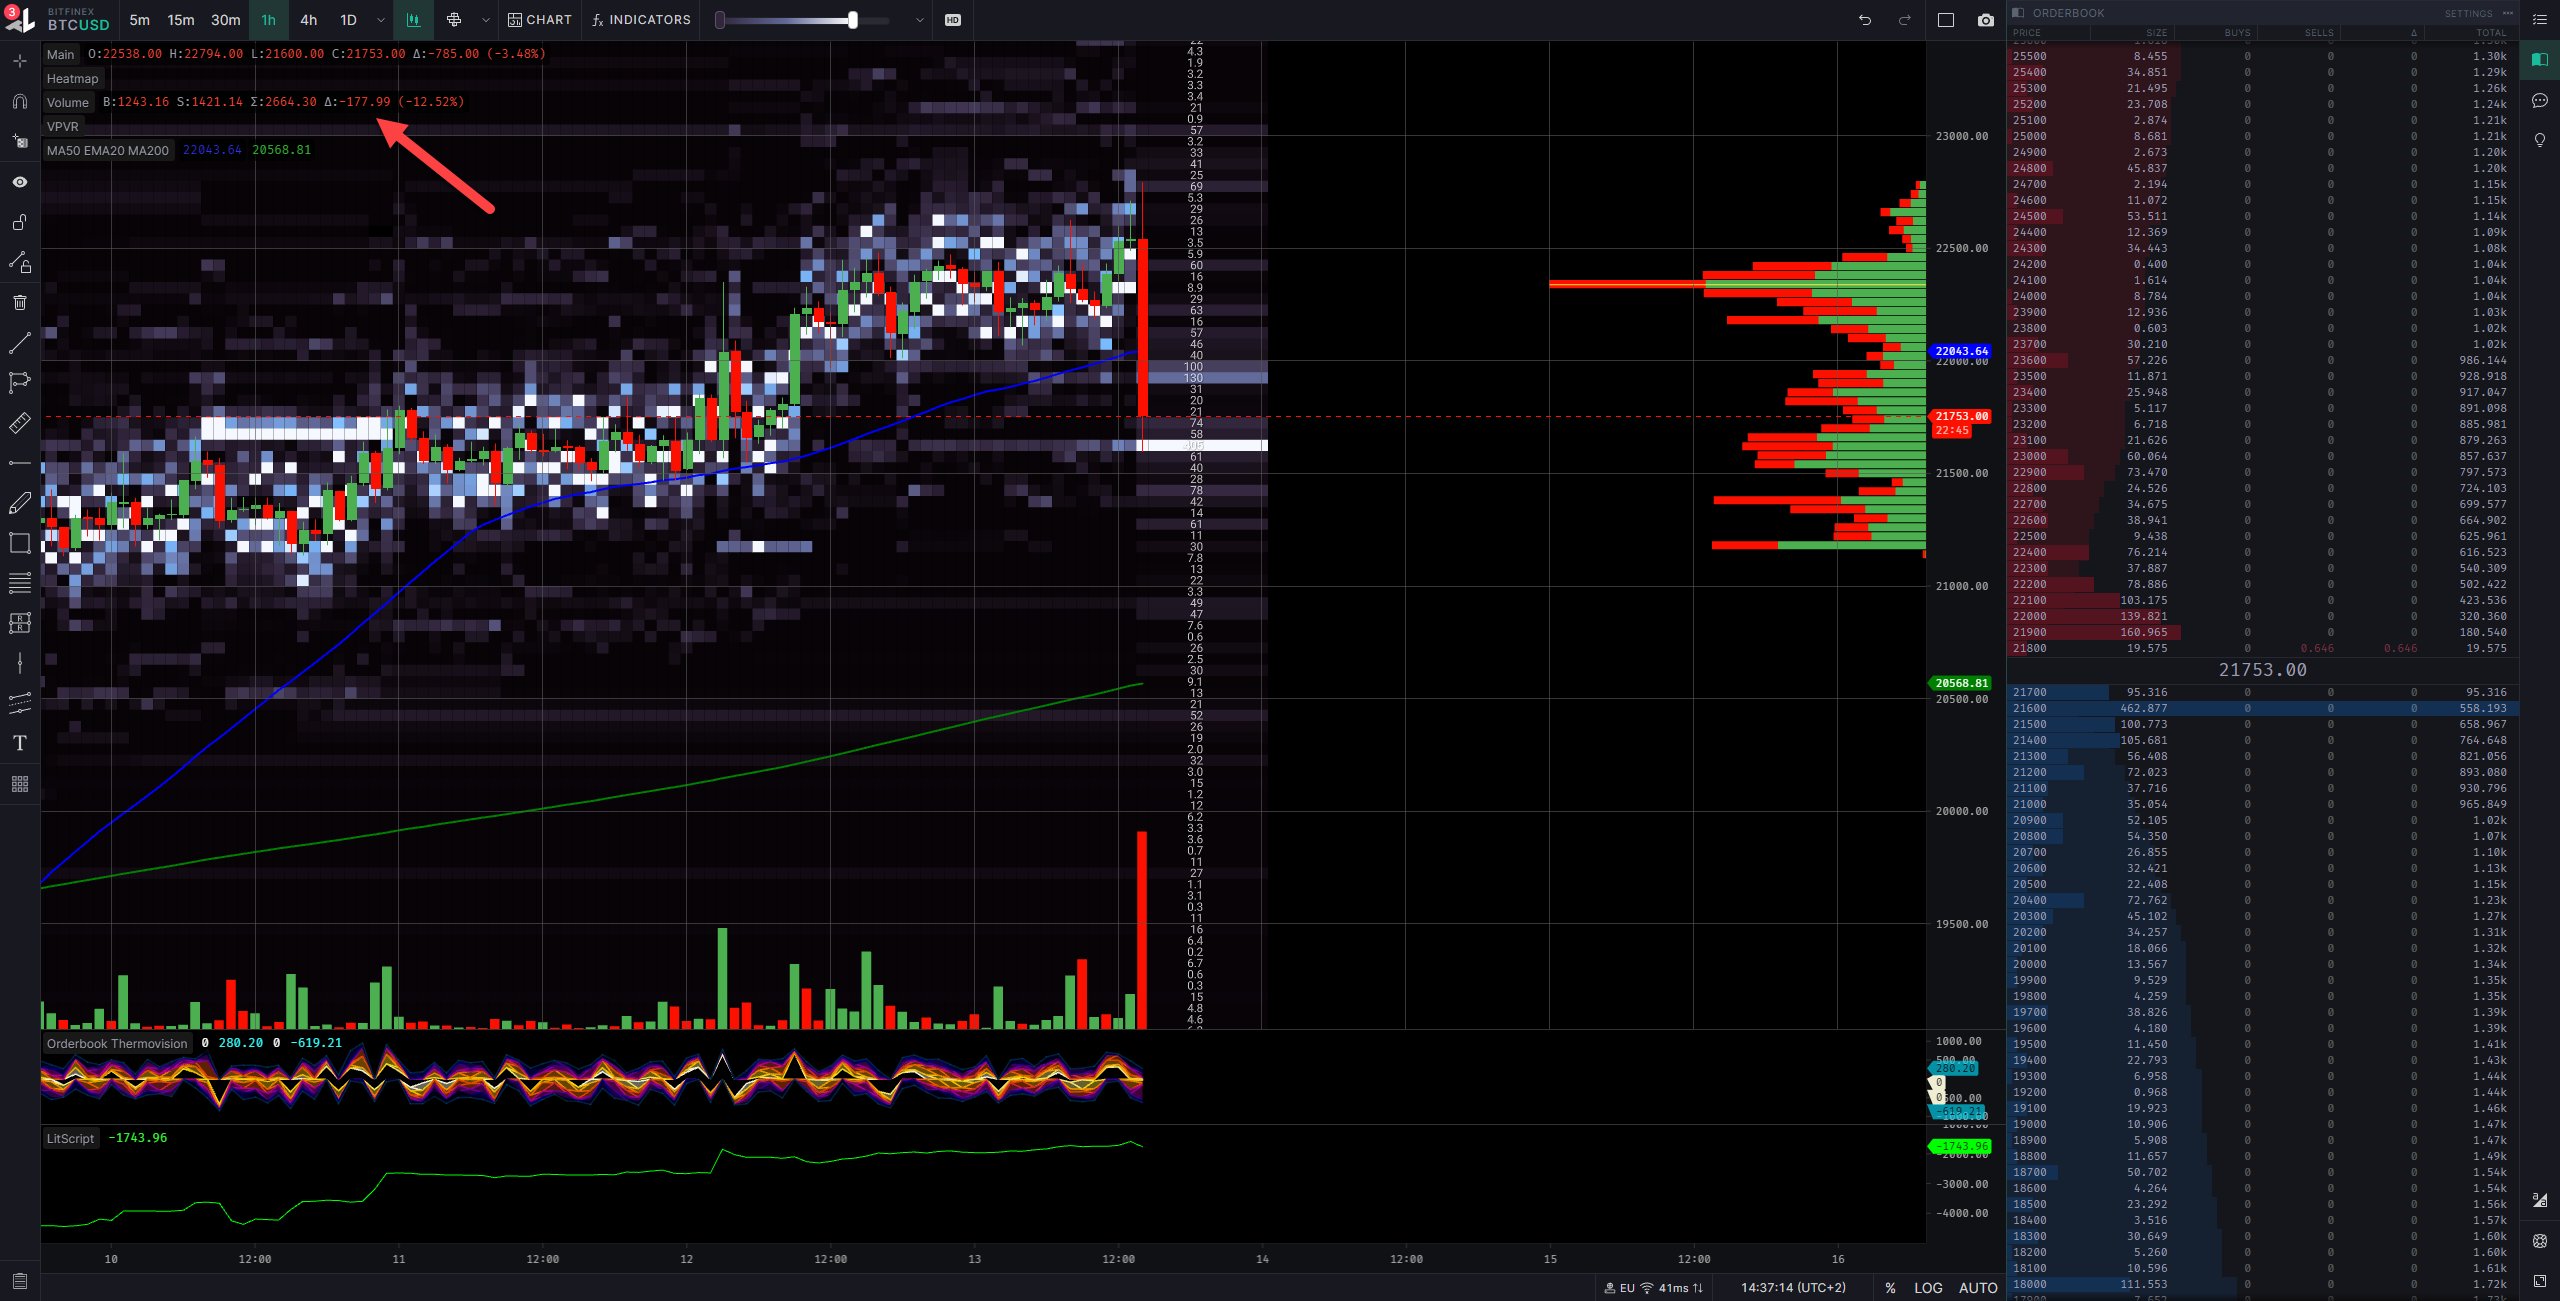Select the 15m timeframe

pos(180,20)
